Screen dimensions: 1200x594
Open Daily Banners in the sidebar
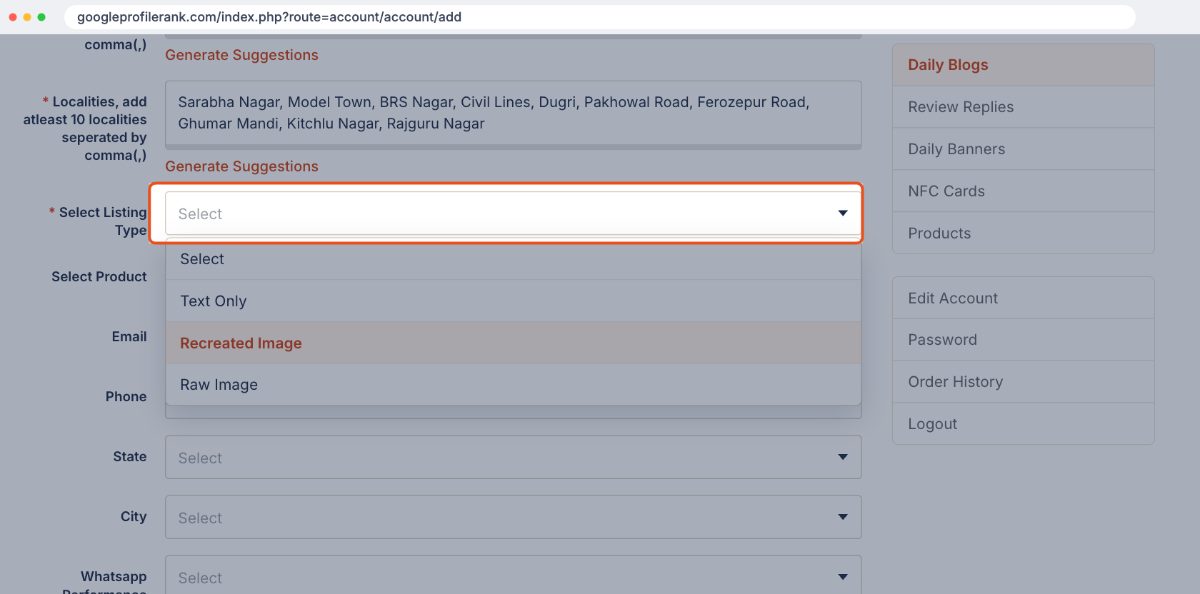[x=1023, y=149]
